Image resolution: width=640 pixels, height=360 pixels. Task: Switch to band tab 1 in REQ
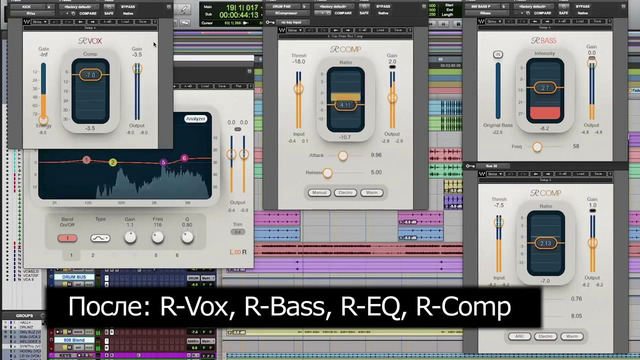[x=71, y=255]
